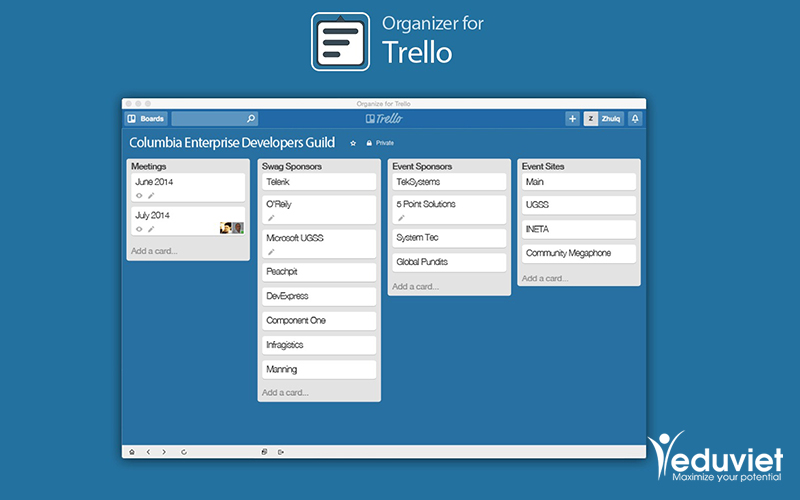The height and width of the screenshot is (500, 800).
Task: Add a card to Event Sponsors list
Action: coord(415,287)
